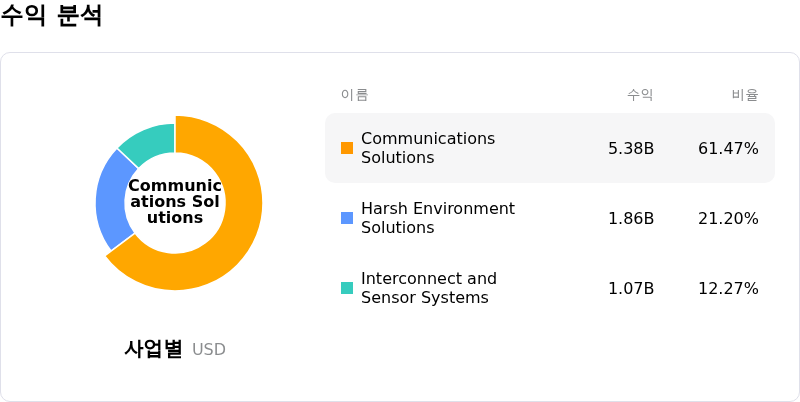This screenshot has height=402, width=800.
Task: Click the teal Interconnect and Sensor Systems swatch
Action: 347,288
